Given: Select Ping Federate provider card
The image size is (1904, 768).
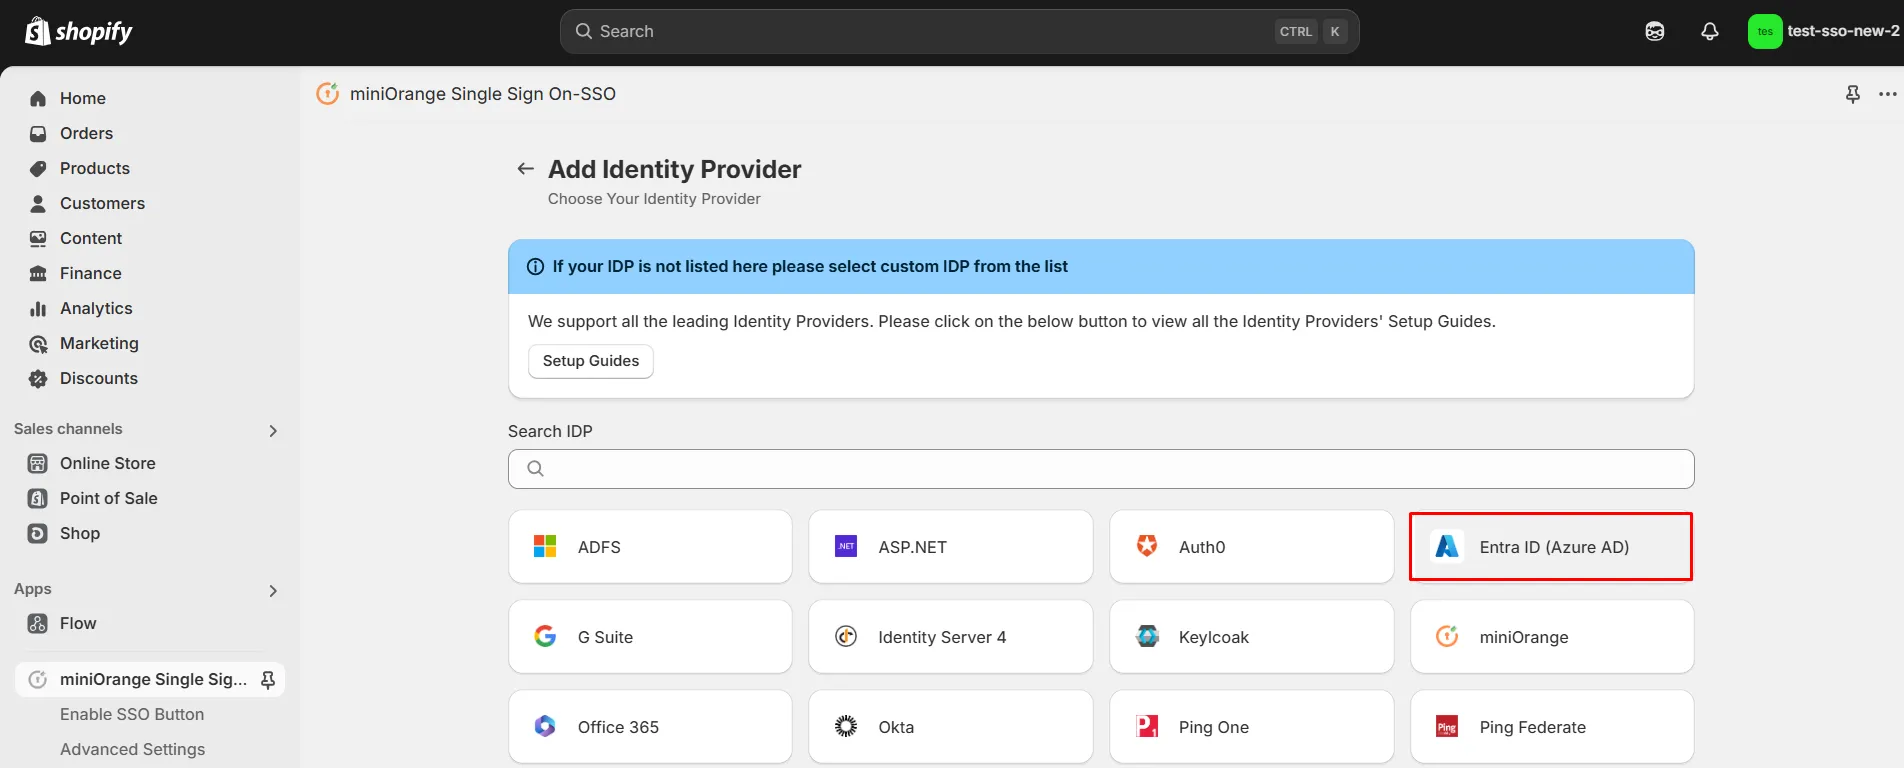Looking at the screenshot, I should pyautogui.click(x=1552, y=727).
